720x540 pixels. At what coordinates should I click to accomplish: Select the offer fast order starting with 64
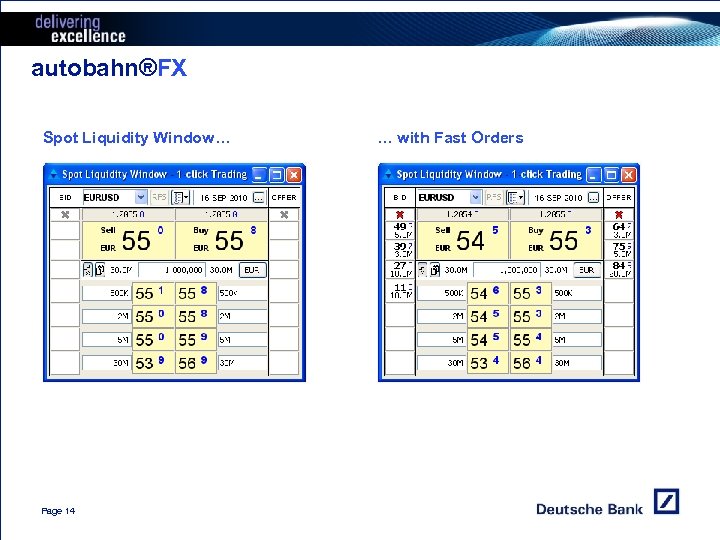[619, 230]
